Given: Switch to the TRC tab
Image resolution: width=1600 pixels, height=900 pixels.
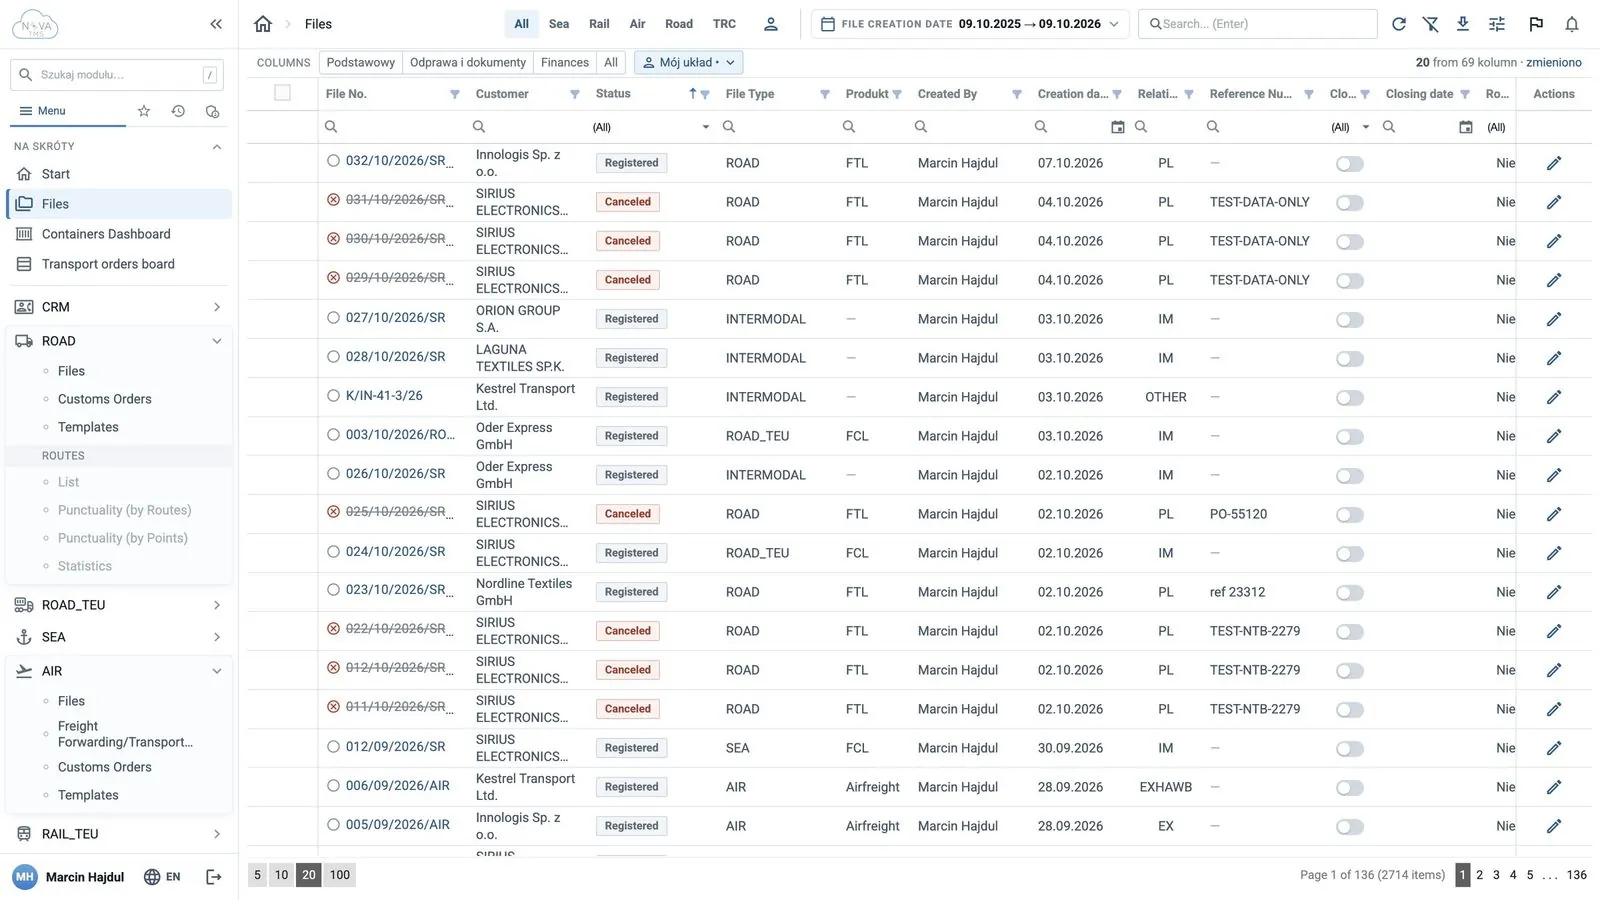Looking at the screenshot, I should pyautogui.click(x=724, y=24).
